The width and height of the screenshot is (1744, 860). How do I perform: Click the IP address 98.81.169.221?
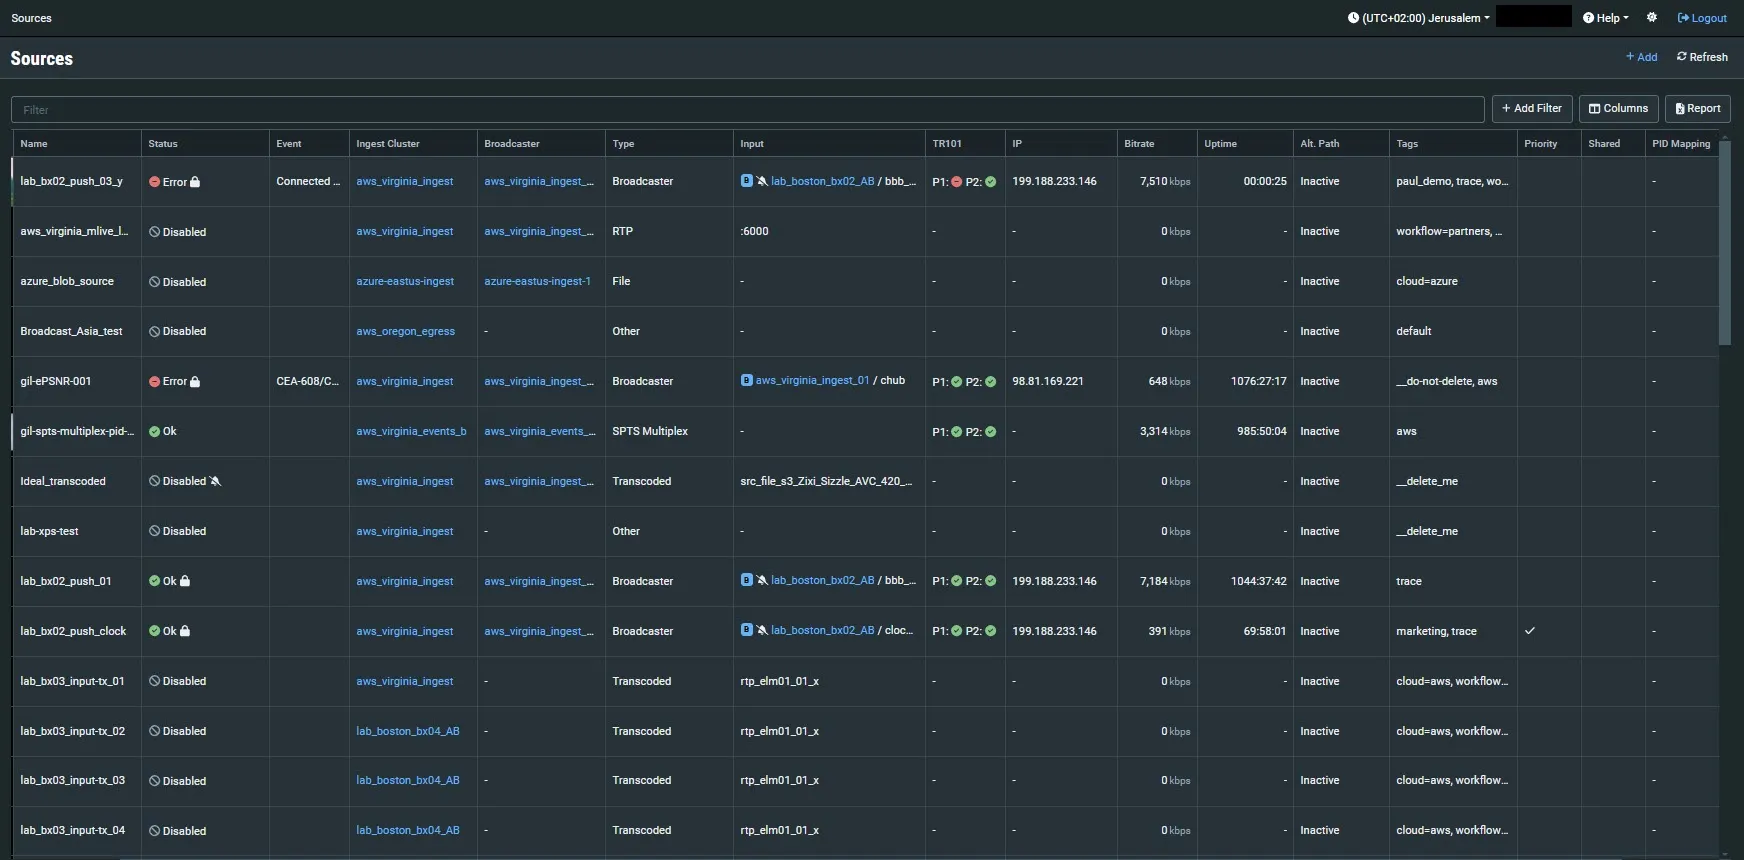(1048, 382)
